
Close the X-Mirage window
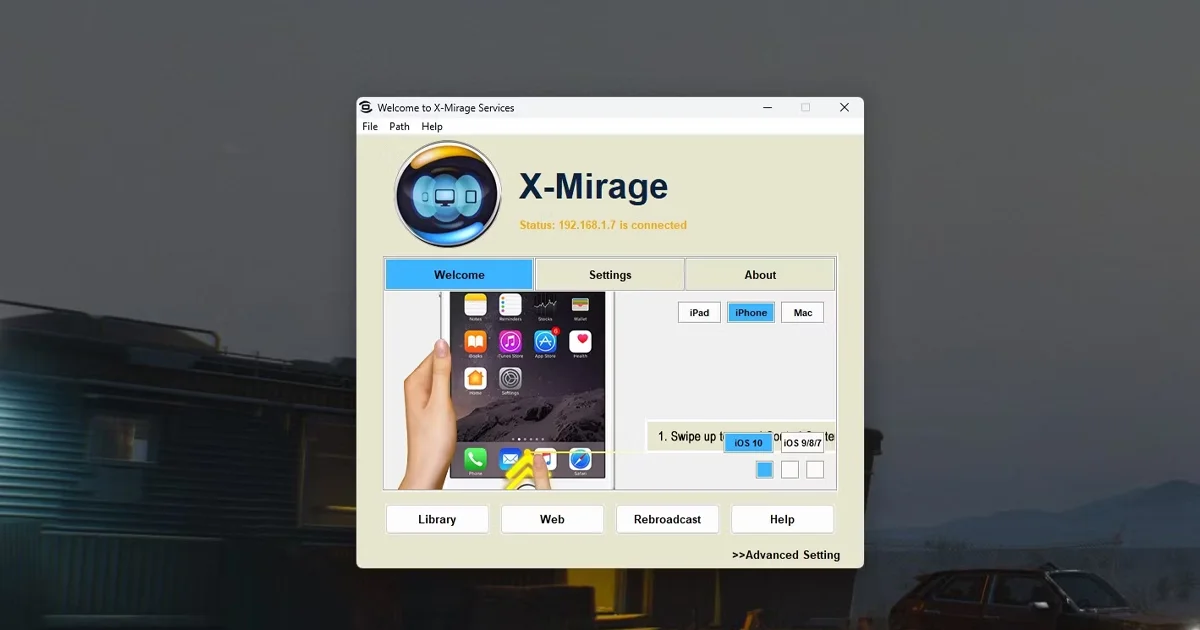click(x=844, y=108)
